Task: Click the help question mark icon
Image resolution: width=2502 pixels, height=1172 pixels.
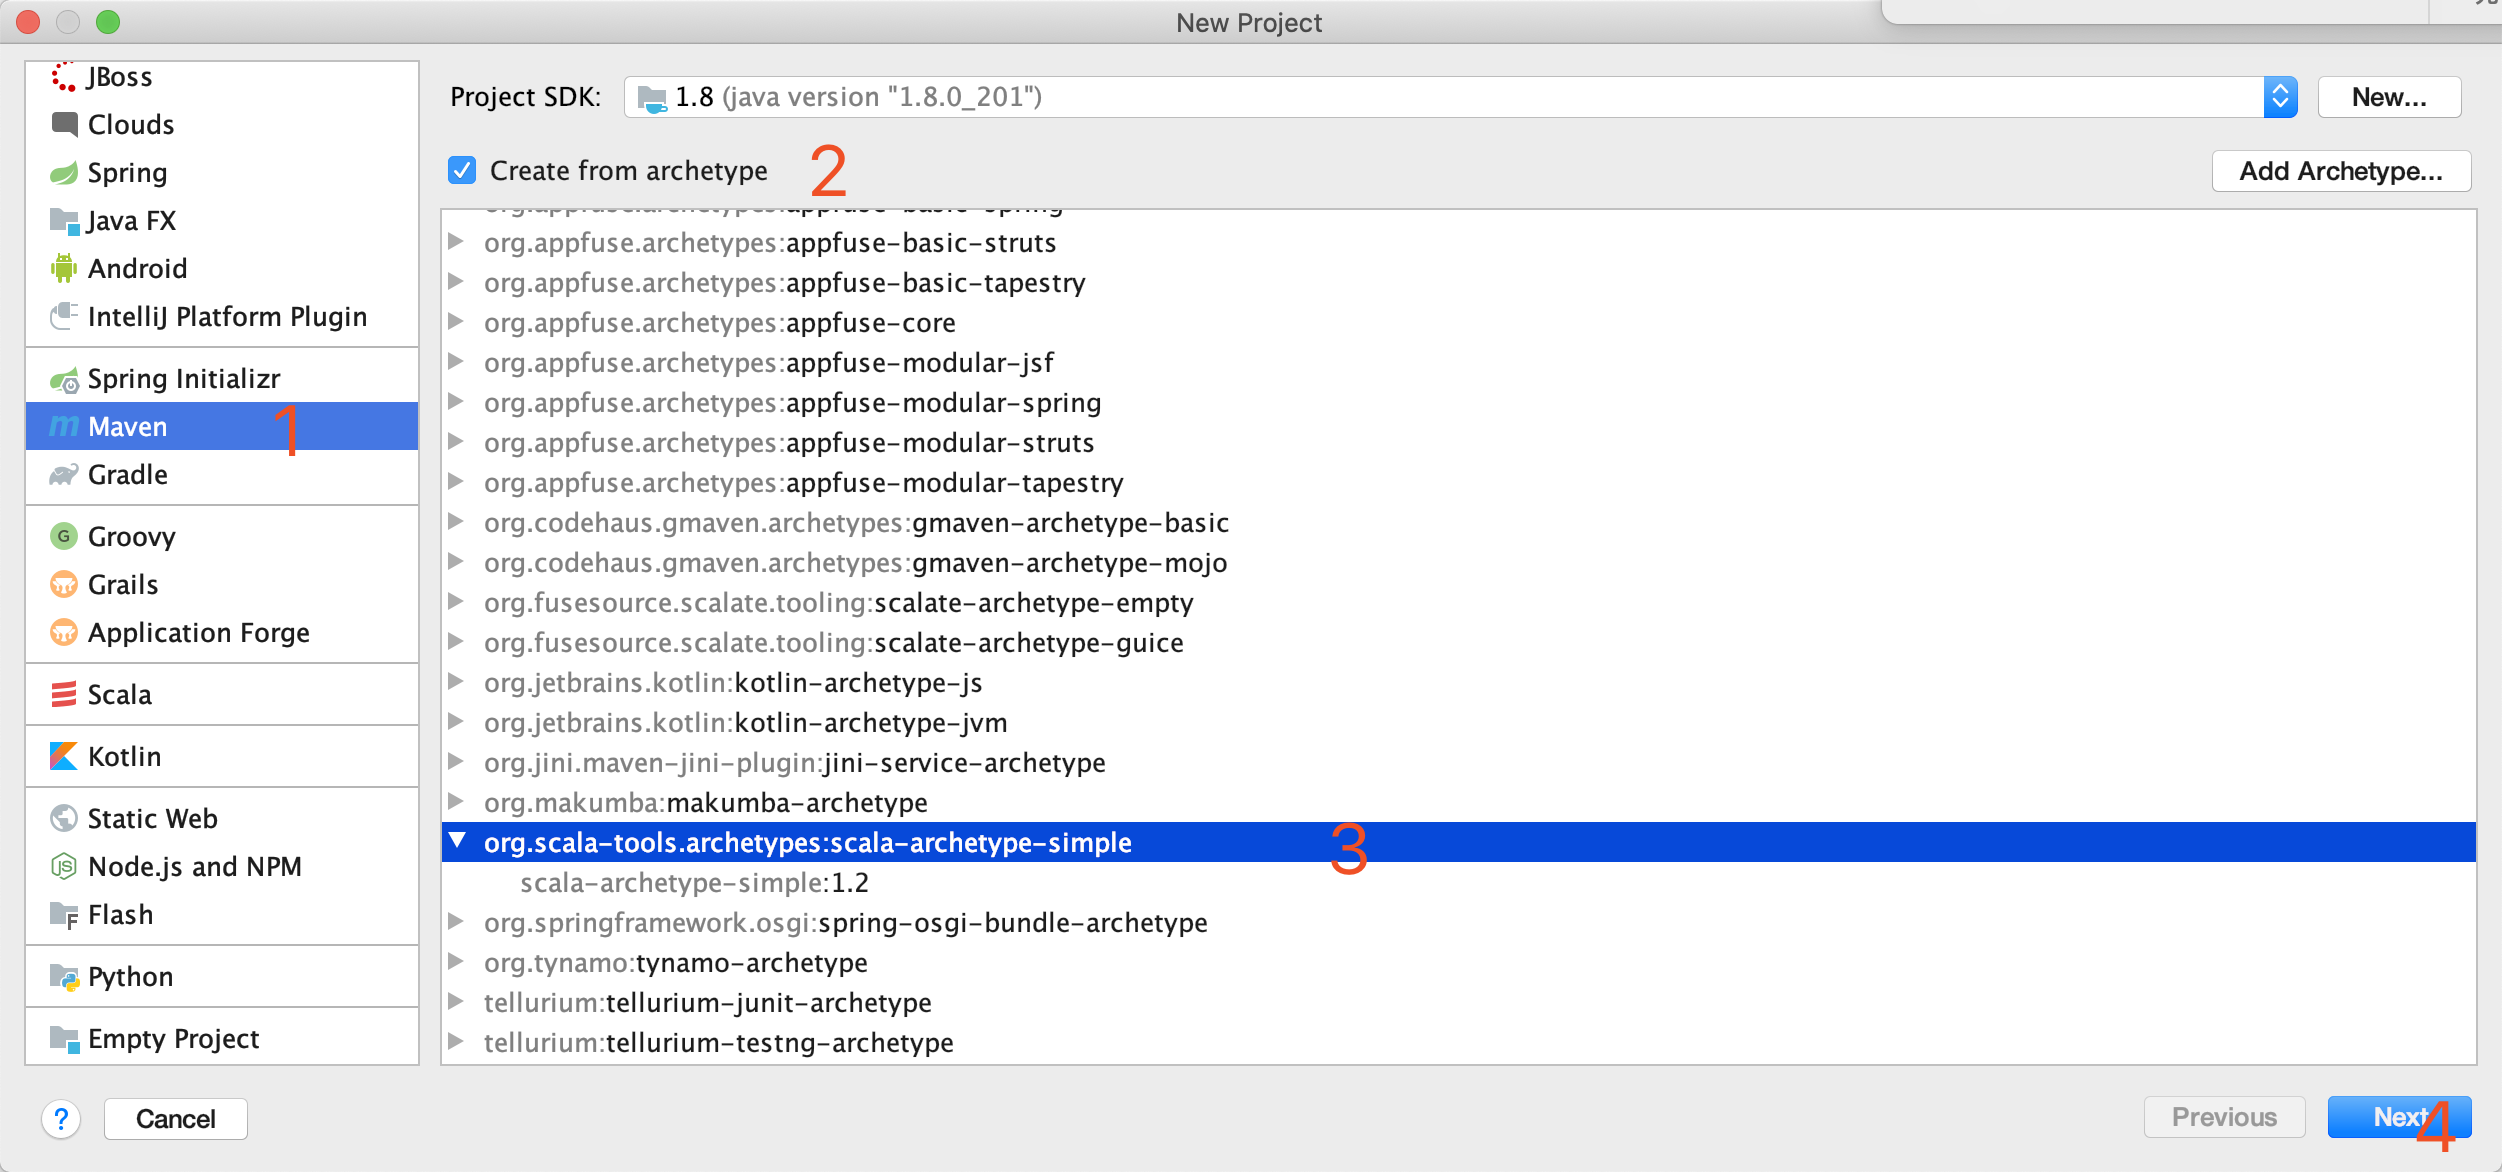Action: [x=61, y=1118]
